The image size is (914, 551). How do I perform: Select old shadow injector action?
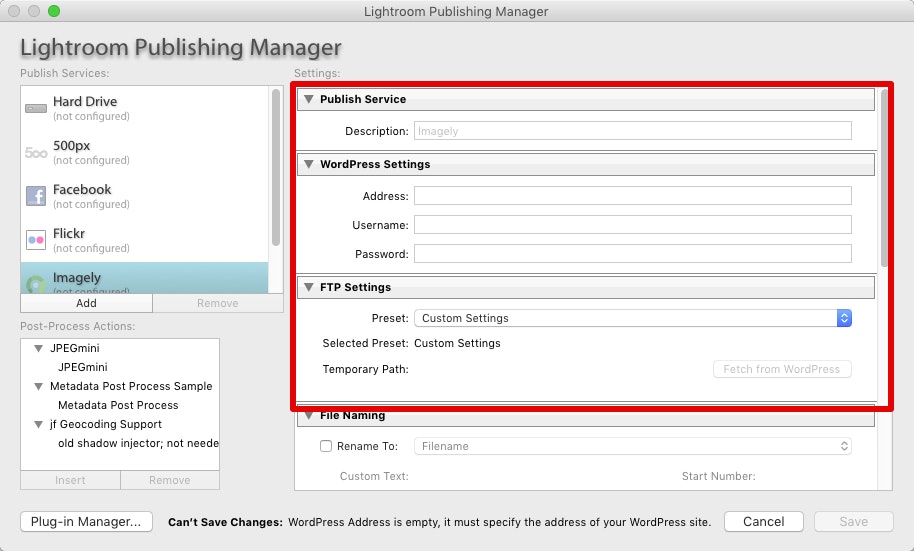coord(138,443)
